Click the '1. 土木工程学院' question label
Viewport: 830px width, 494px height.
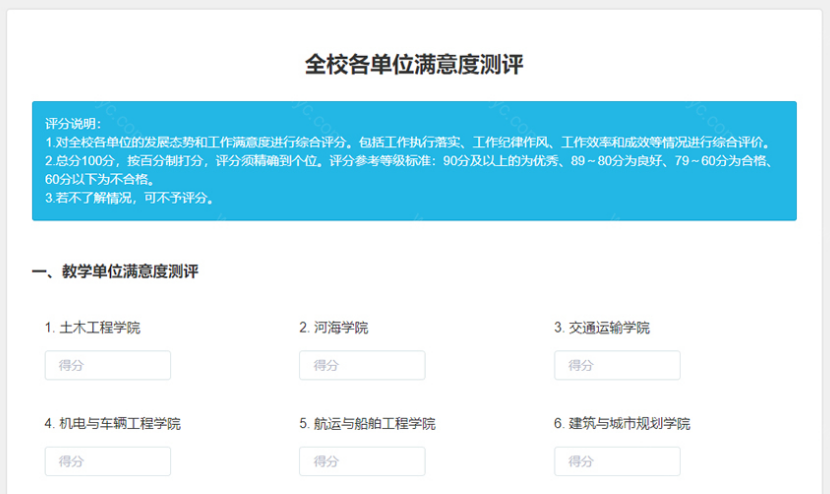92,327
